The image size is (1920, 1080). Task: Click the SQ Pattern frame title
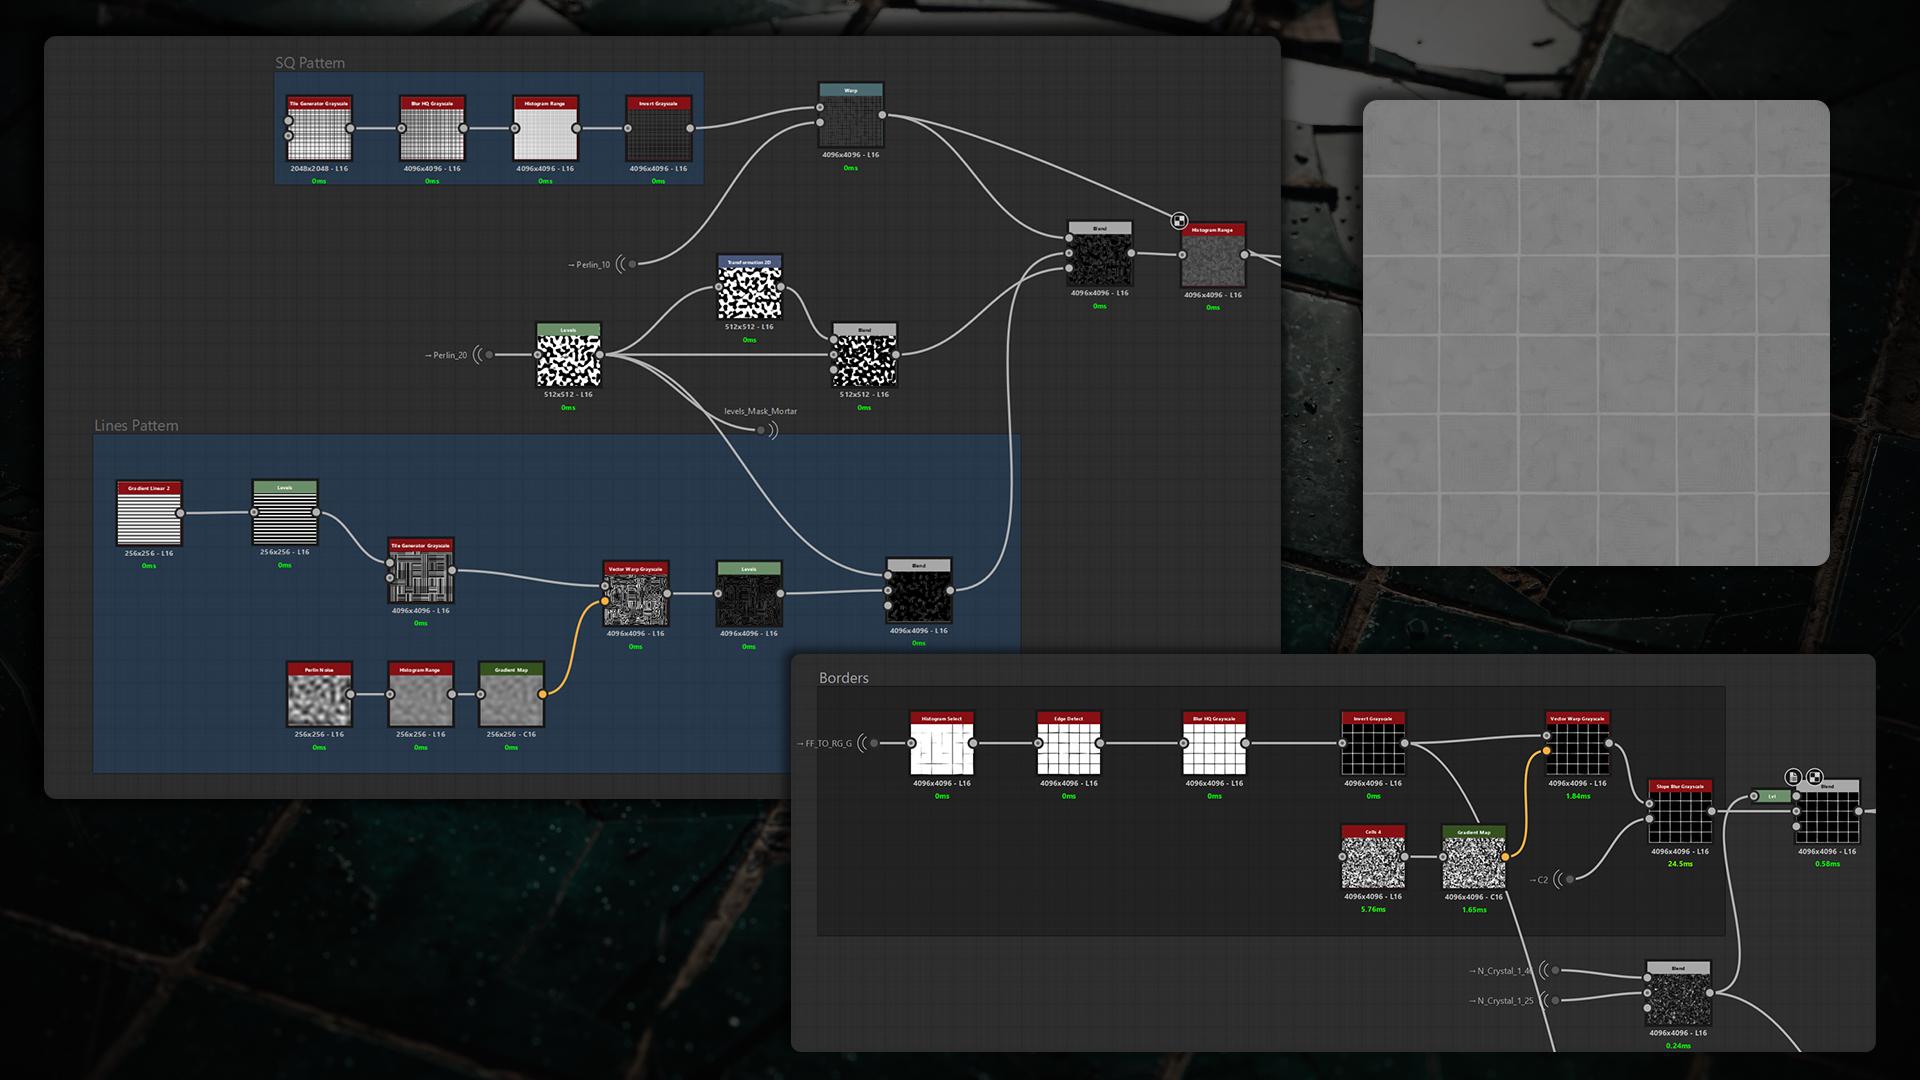[x=310, y=63]
